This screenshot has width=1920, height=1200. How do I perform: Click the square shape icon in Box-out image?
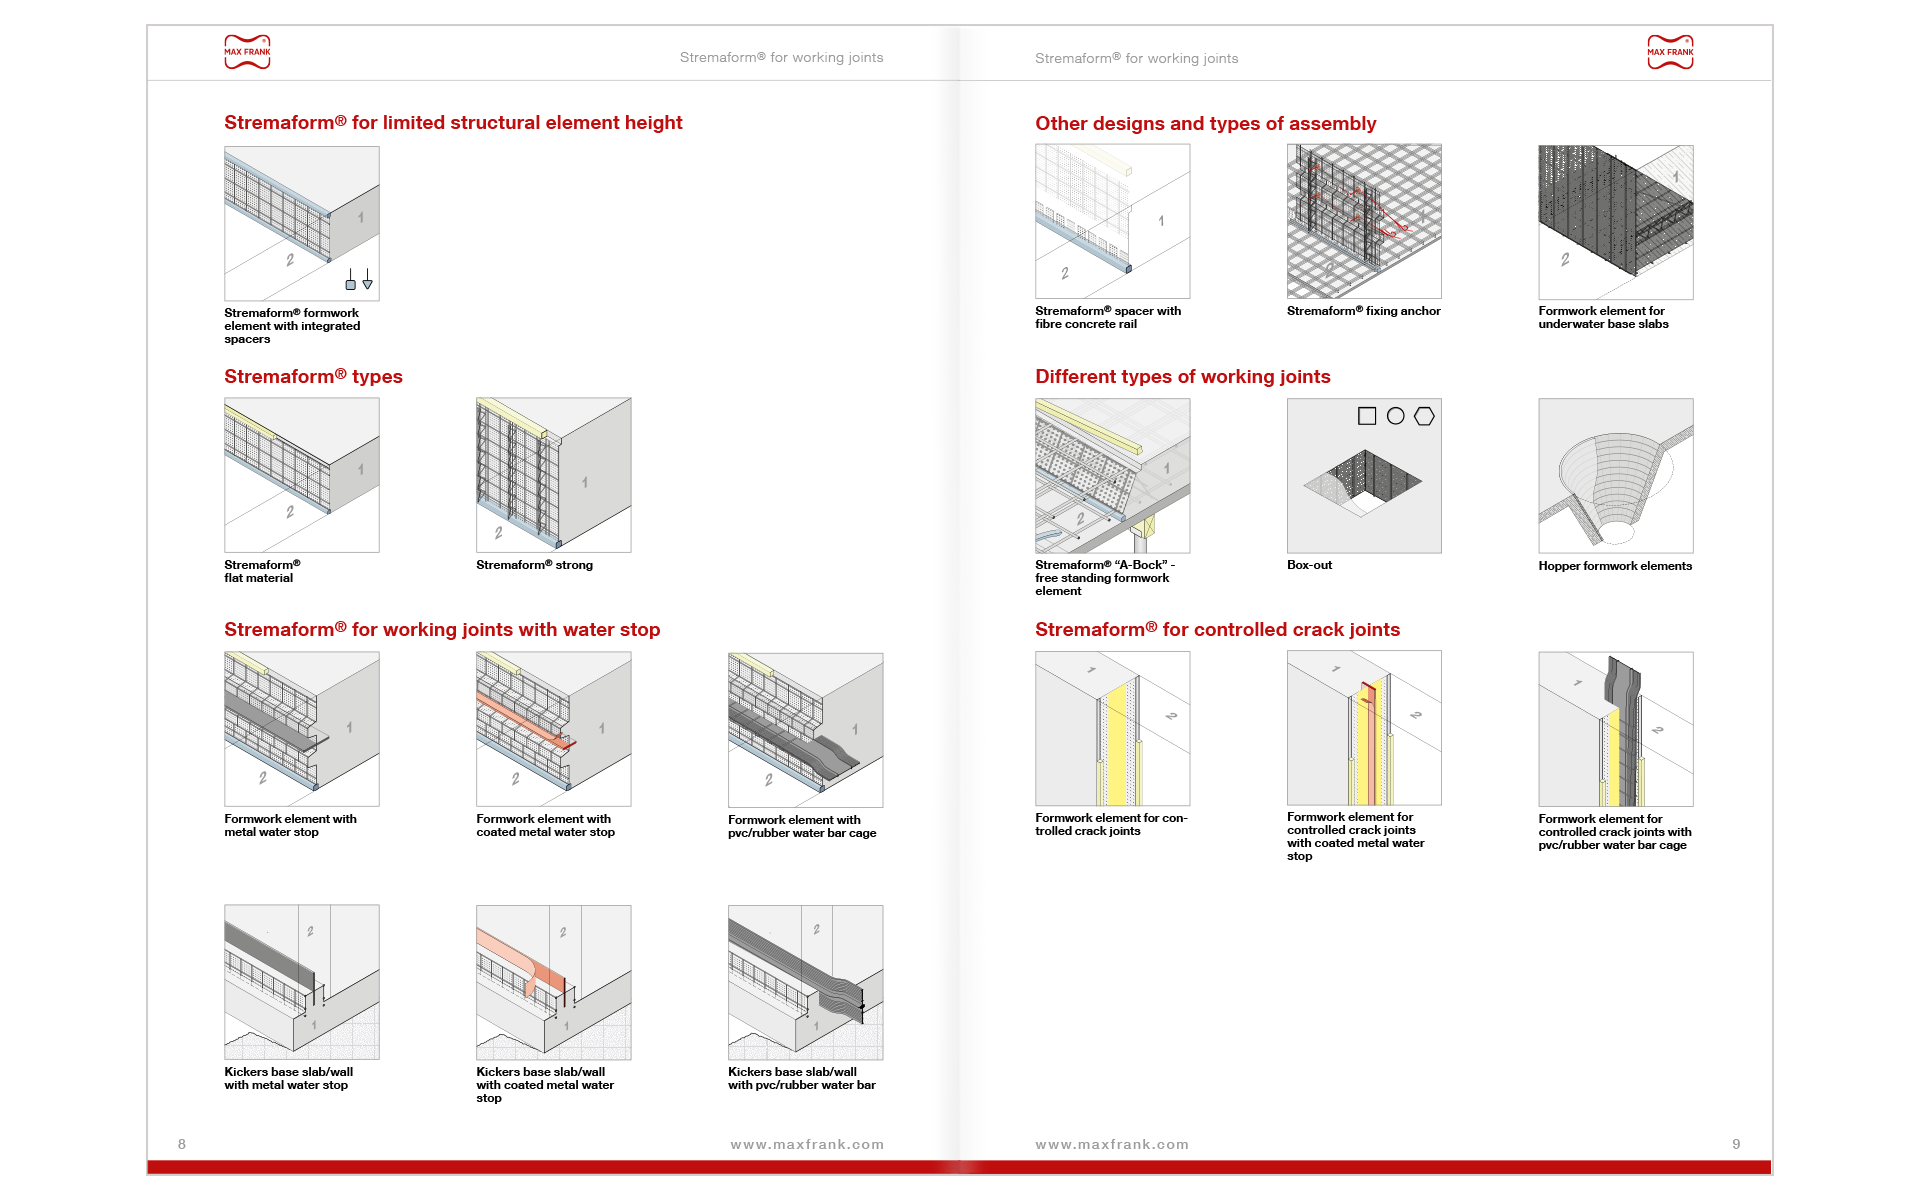click(x=1367, y=416)
